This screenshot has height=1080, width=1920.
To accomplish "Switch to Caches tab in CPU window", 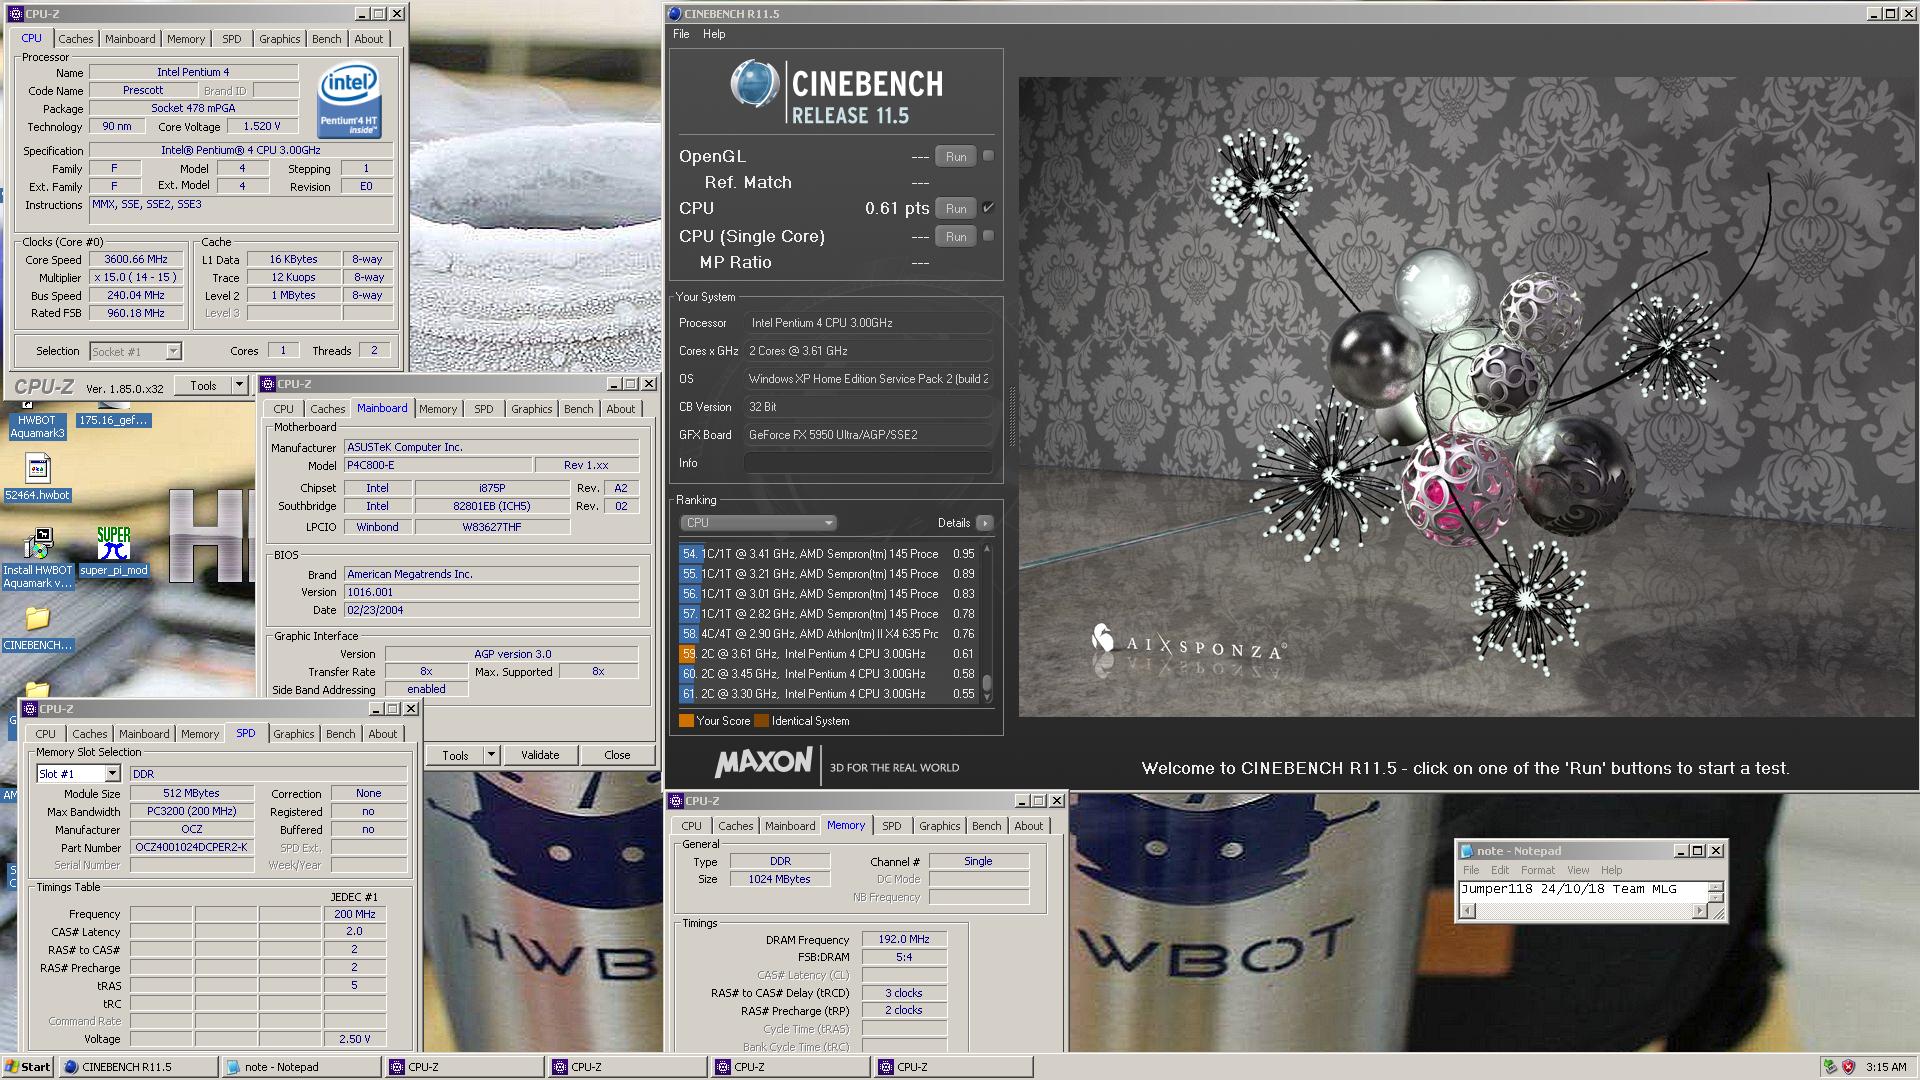I will pyautogui.click(x=75, y=39).
